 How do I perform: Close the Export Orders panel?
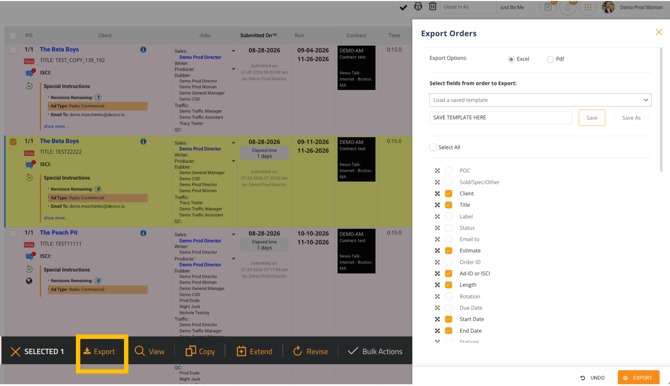click(658, 32)
